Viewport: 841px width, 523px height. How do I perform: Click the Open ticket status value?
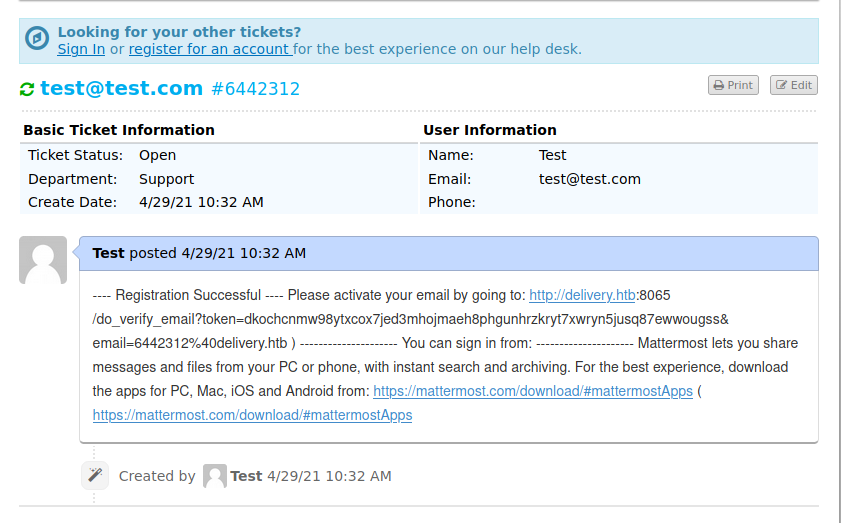(x=157, y=155)
